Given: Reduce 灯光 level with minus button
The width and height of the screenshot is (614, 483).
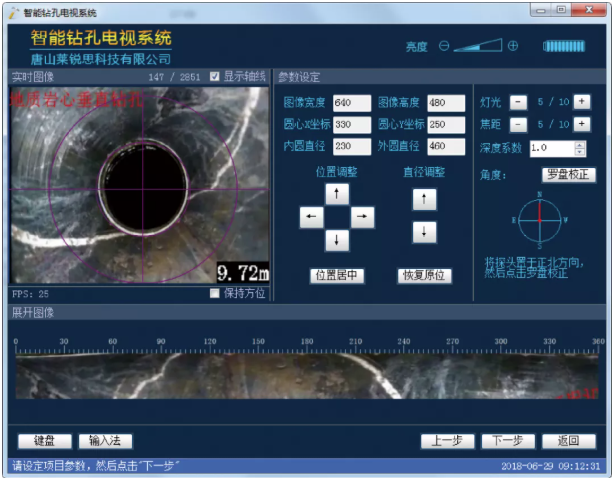Looking at the screenshot, I should [x=517, y=102].
